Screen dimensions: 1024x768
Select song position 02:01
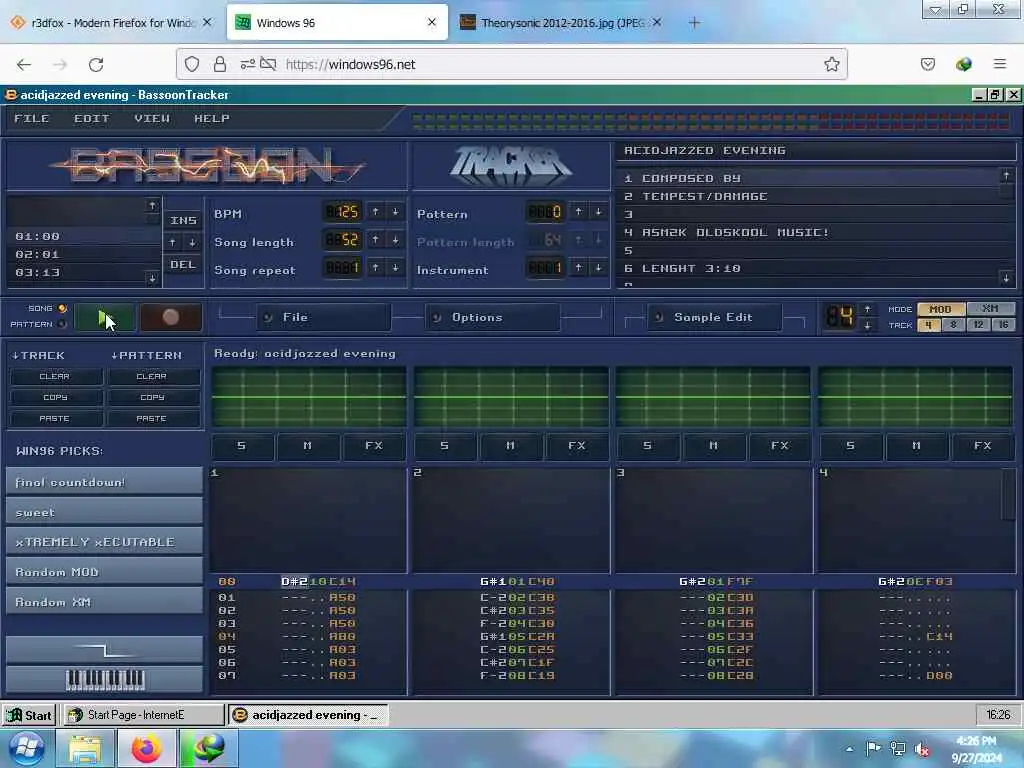coord(78,254)
